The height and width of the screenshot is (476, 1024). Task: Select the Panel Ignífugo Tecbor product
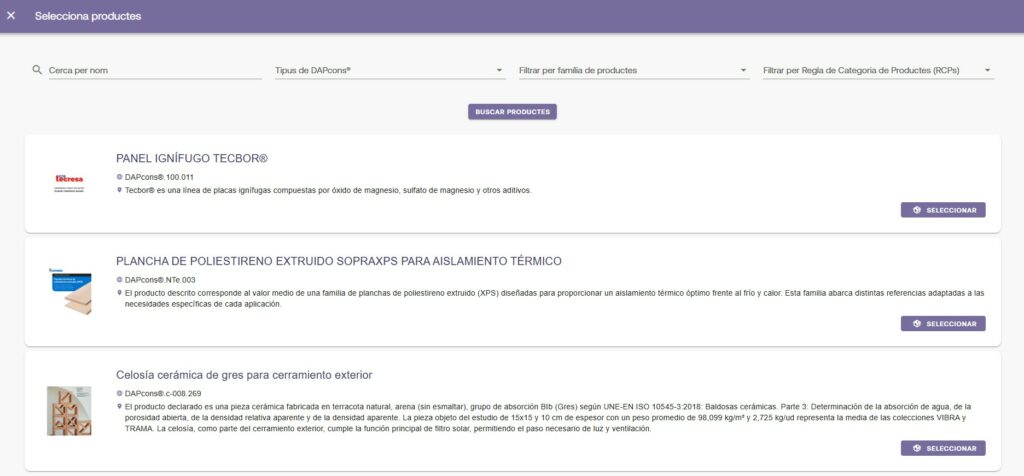(943, 210)
